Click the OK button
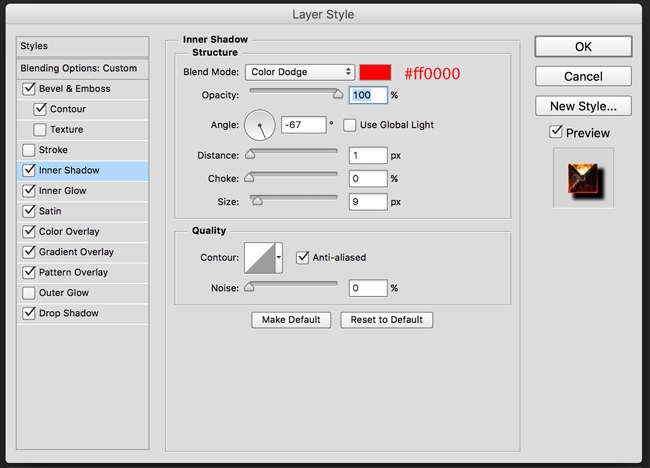The width and height of the screenshot is (650, 468). (x=583, y=46)
